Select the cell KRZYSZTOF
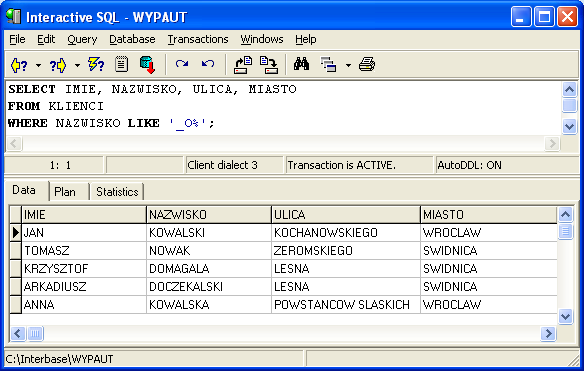This screenshot has height=371, width=584. [84, 269]
